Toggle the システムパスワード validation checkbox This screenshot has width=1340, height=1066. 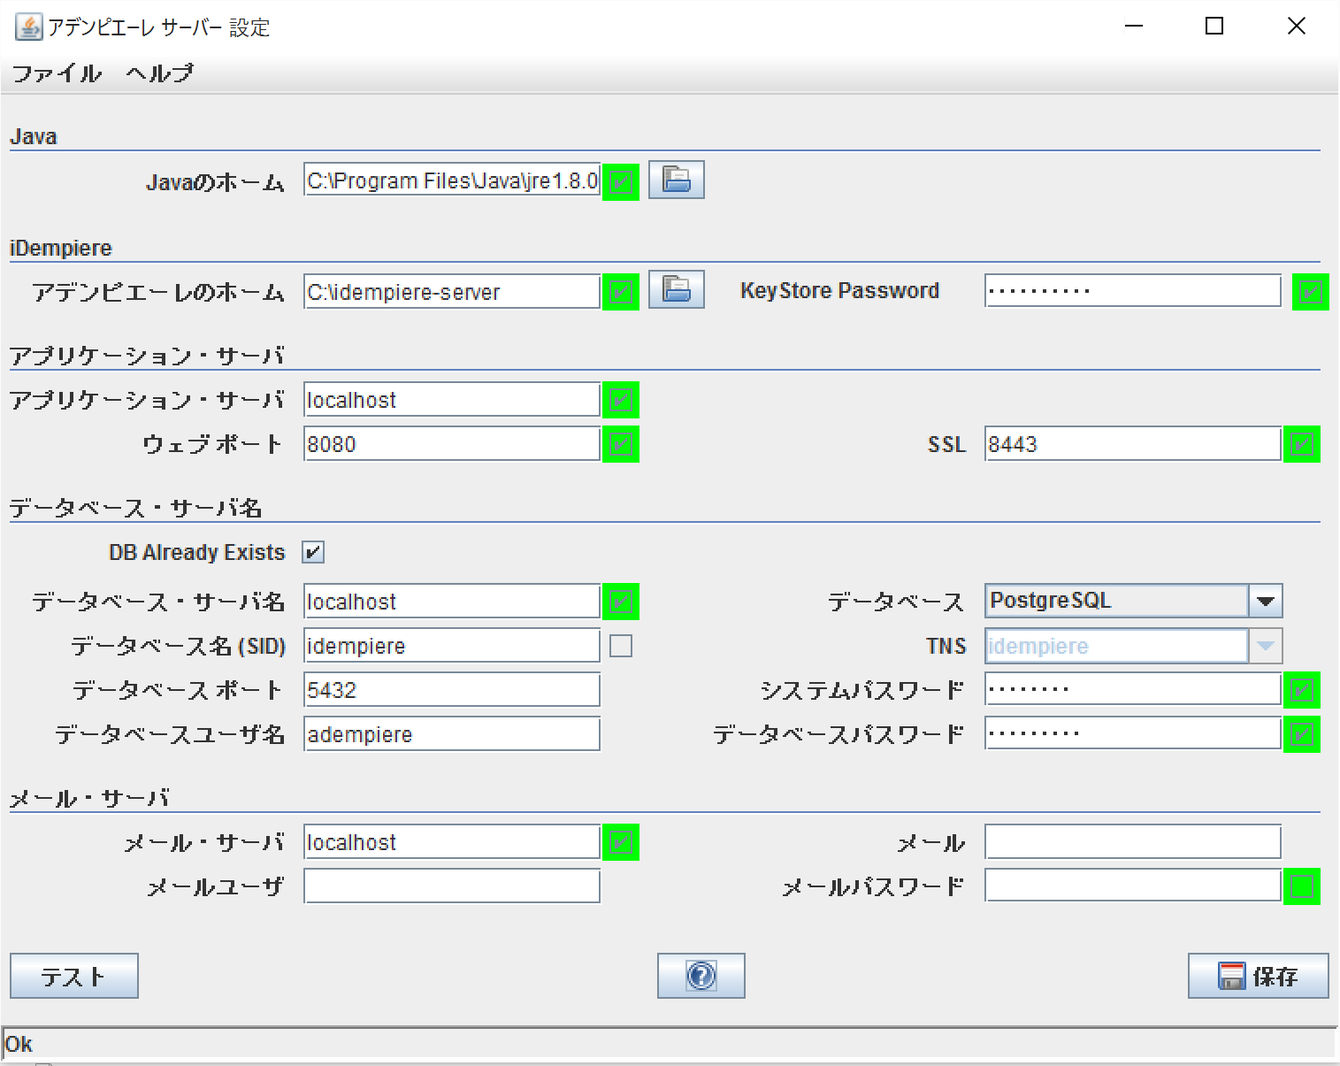click(x=1301, y=689)
